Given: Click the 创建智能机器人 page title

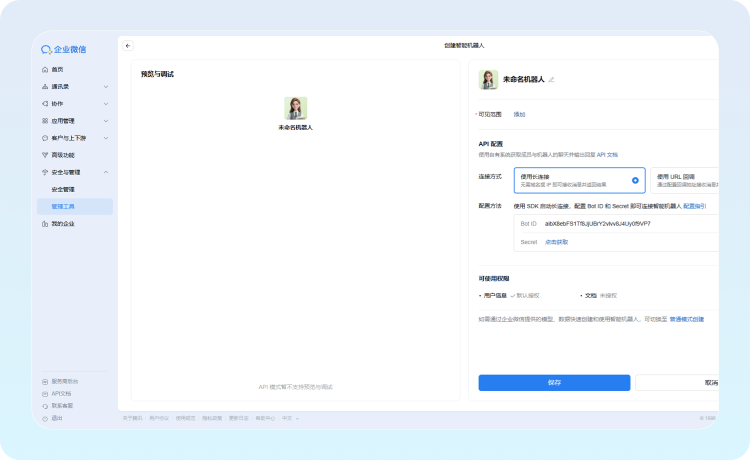Looking at the screenshot, I should point(464,45).
